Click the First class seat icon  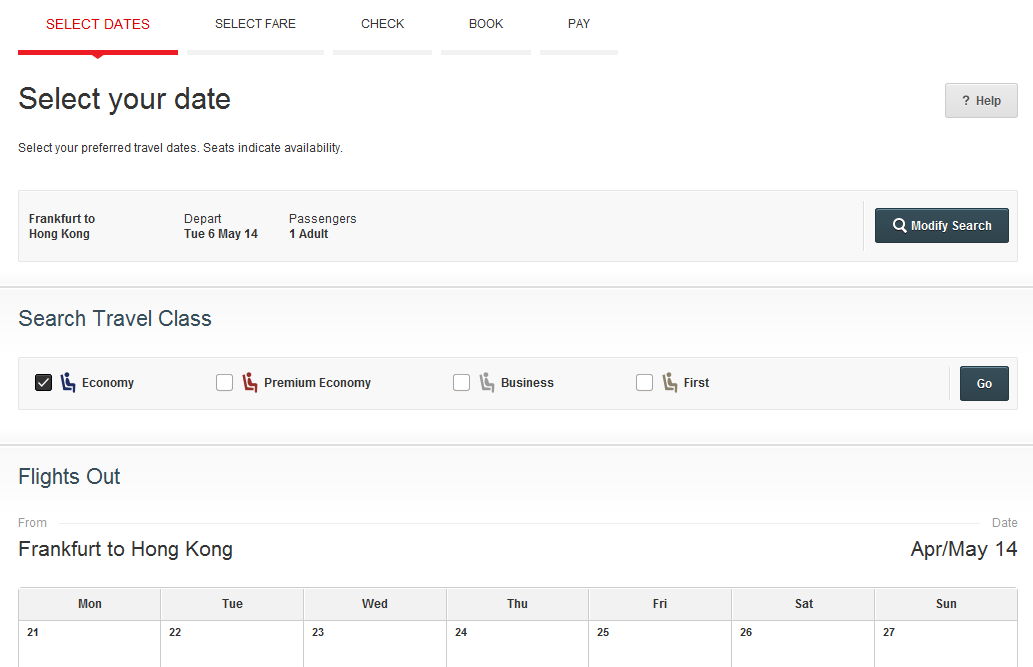pos(669,382)
